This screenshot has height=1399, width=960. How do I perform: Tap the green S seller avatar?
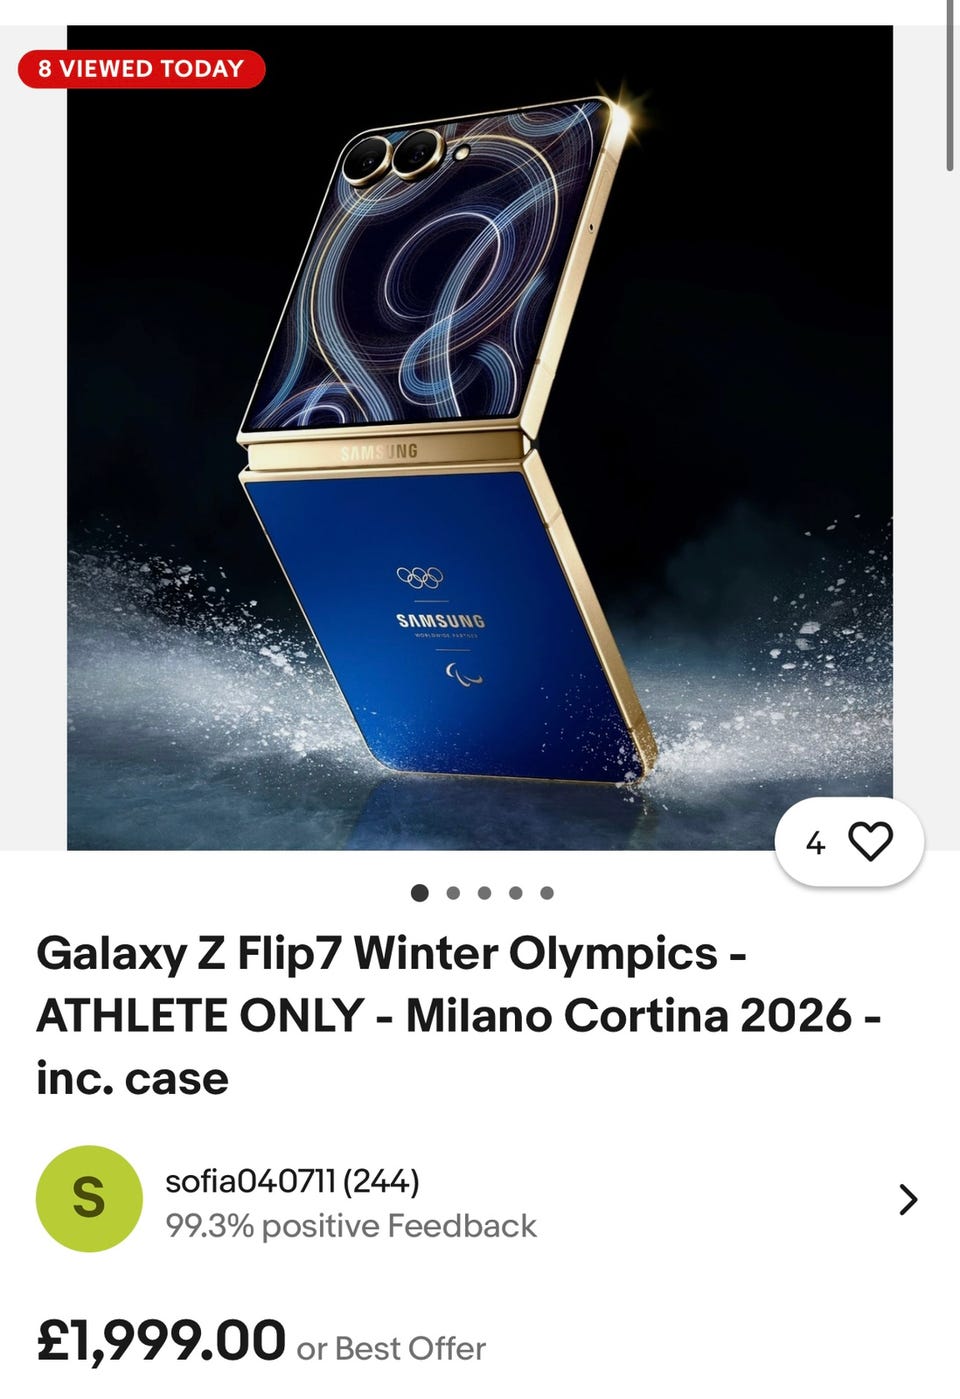[x=89, y=1198]
